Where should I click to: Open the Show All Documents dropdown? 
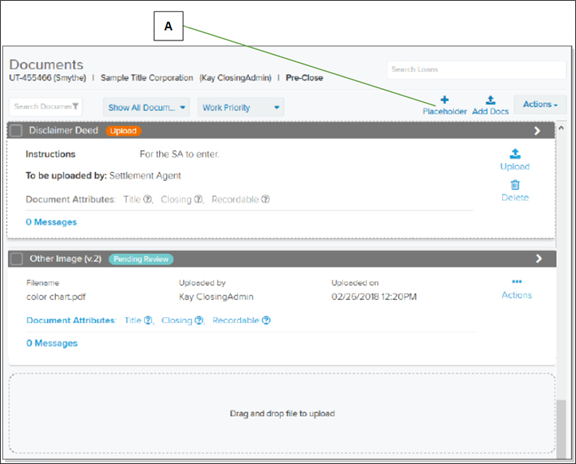(146, 107)
